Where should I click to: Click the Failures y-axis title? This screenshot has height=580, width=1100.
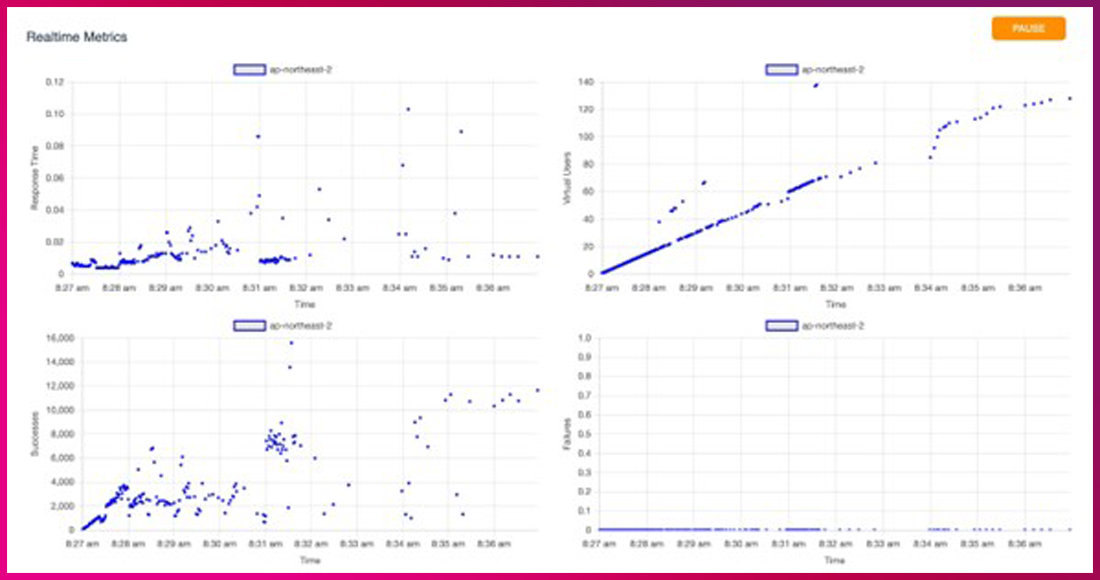565,435
